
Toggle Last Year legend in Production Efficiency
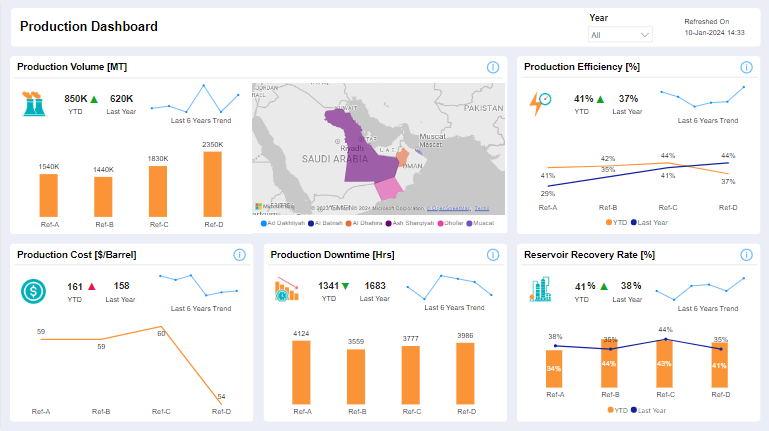tap(652, 221)
